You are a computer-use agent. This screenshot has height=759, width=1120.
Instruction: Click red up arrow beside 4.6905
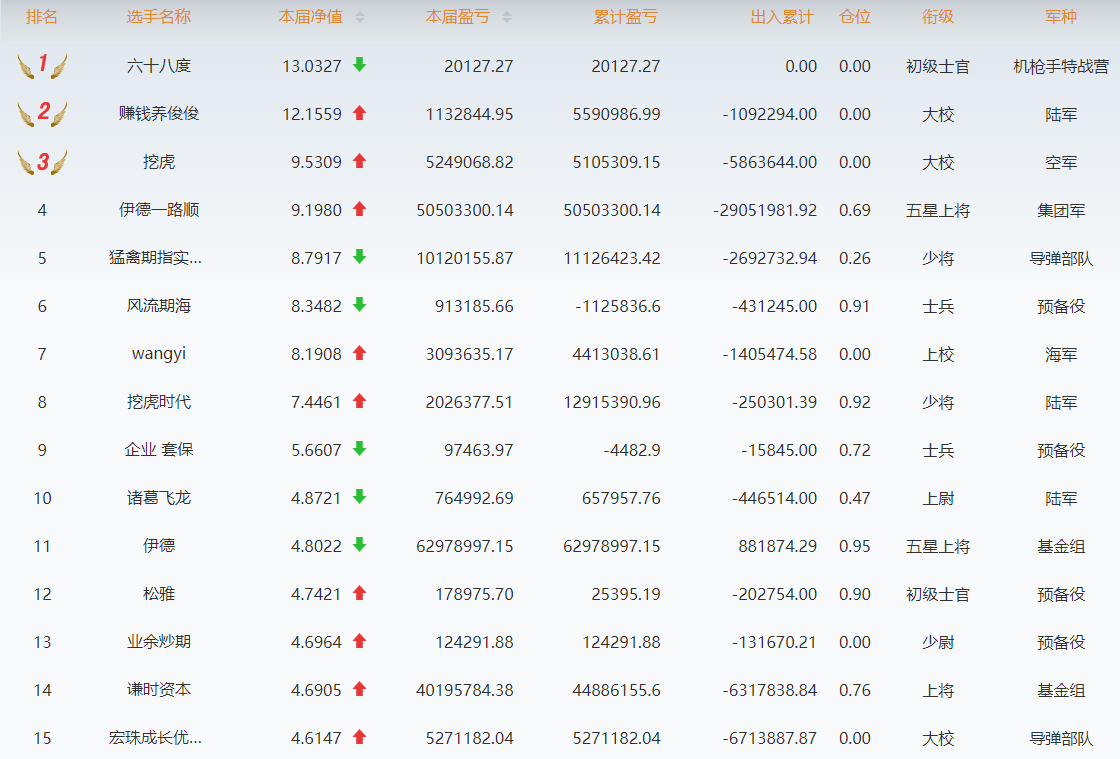tap(359, 689)
